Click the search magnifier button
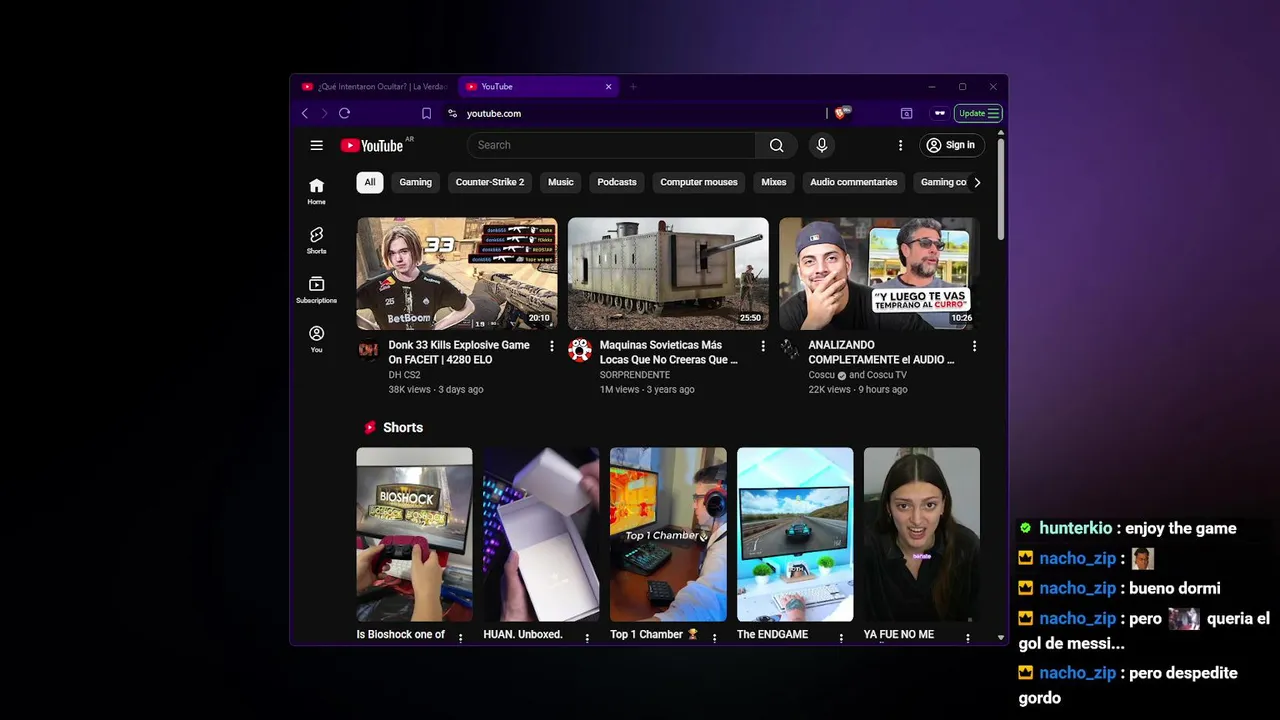This screenshot has width=1280, height=720. (x=776, y=145)
